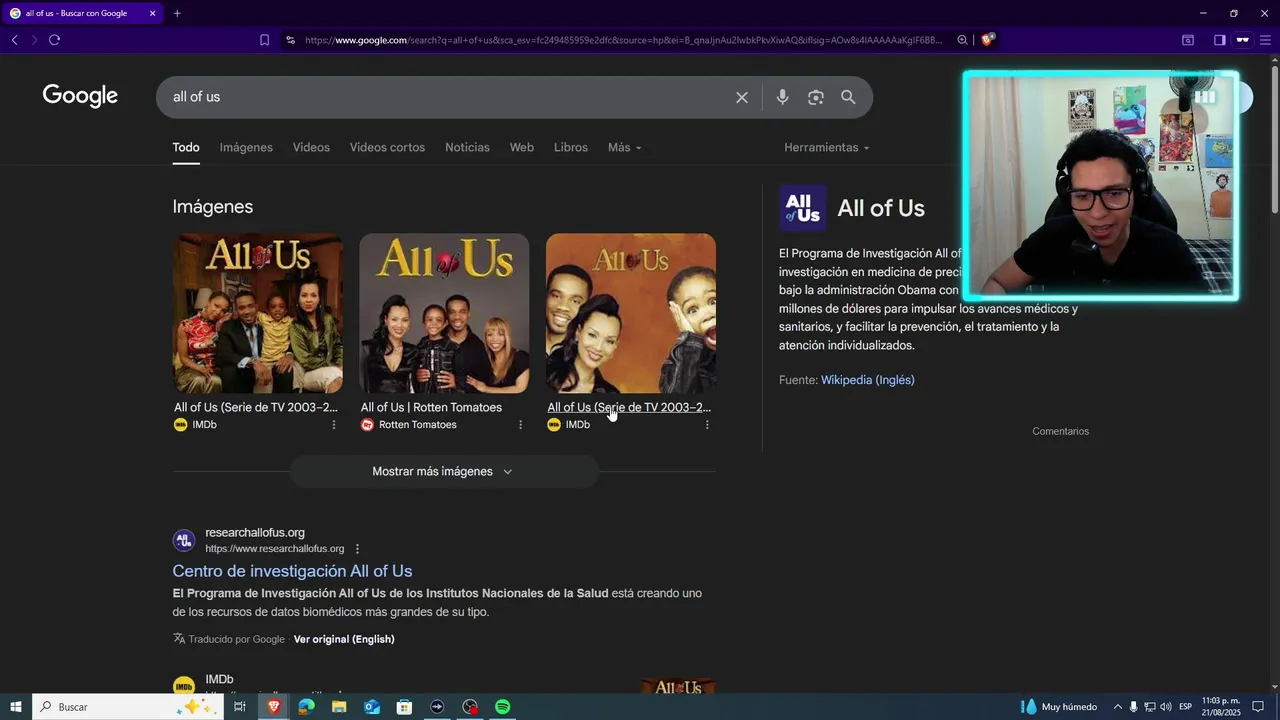Viewport: 1280px width, 720px height.
Task: Close the 'all of us' browser tab
Action: (x=152, y=13)
